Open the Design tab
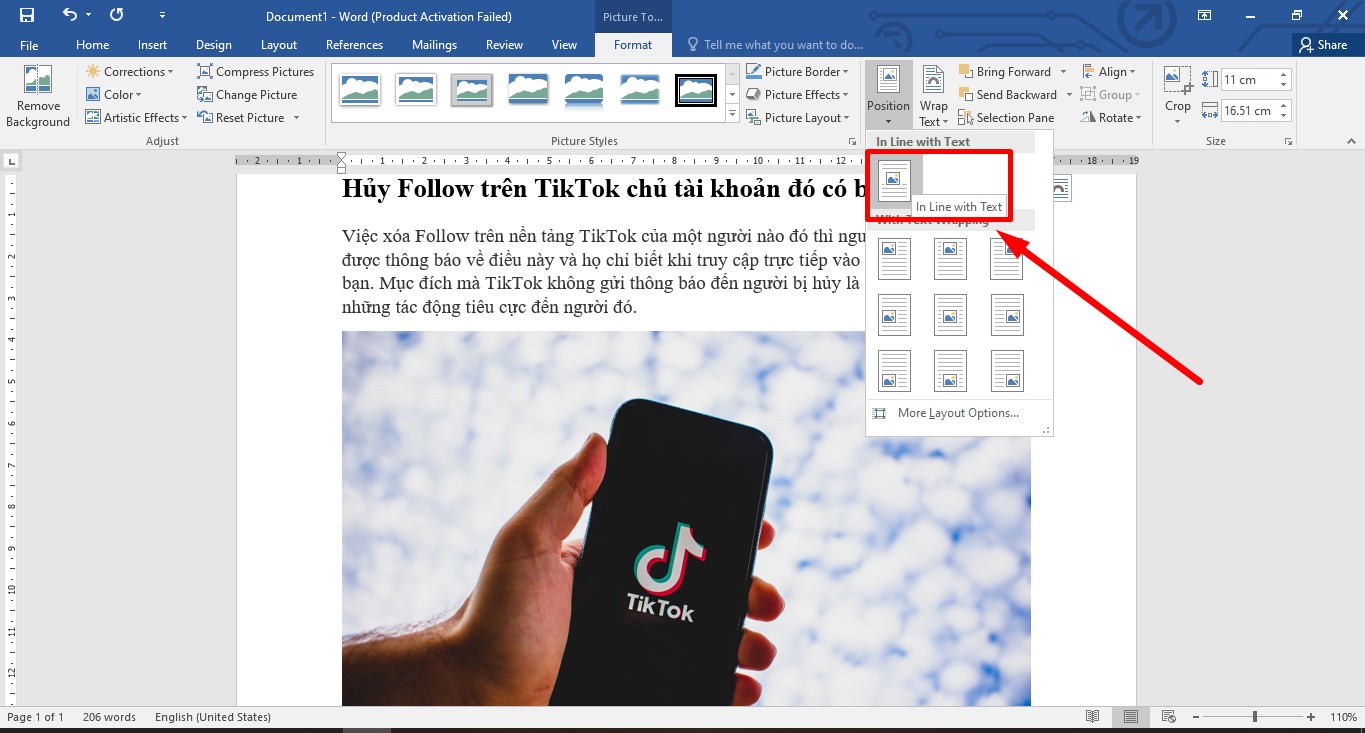Viewport: 1365px width, 733px height. click(x=213, y=45)
